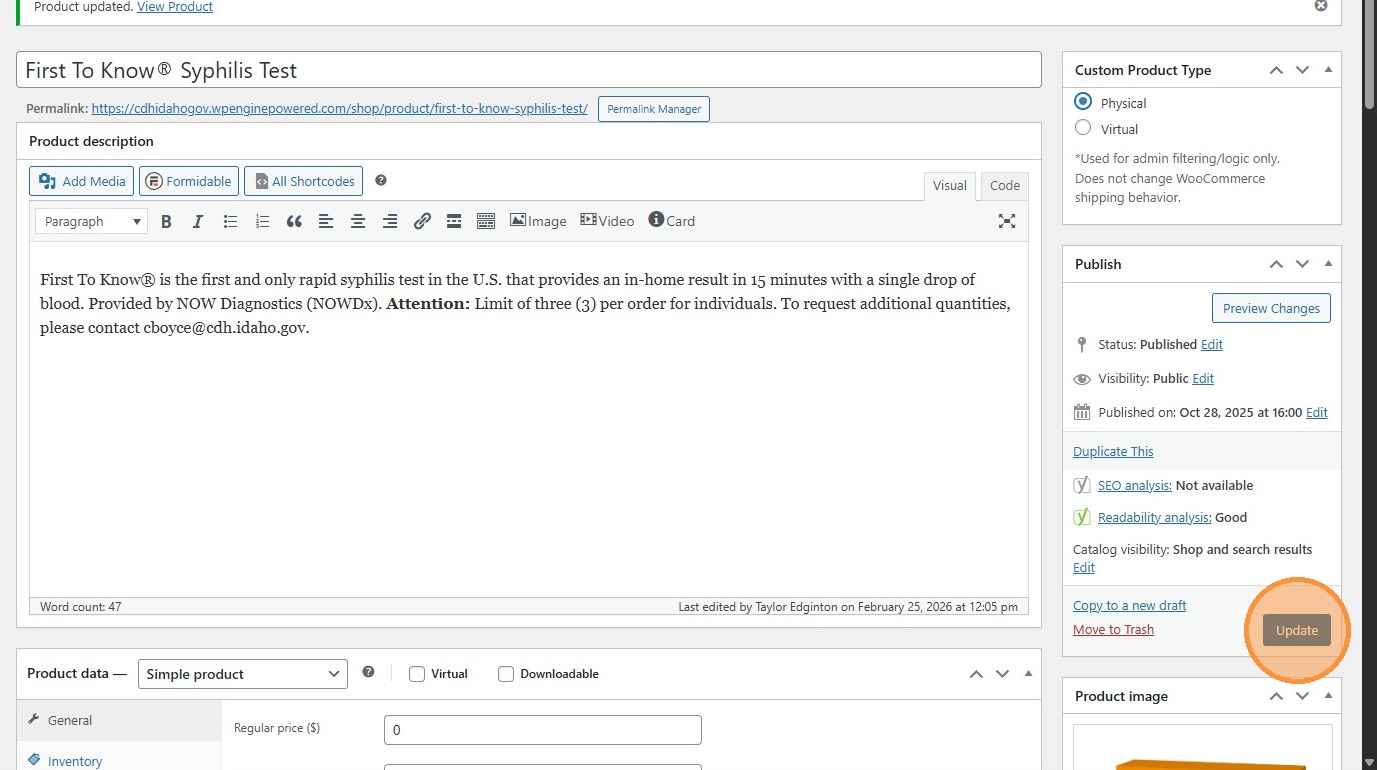The width and height of the screenshot is (1377, 770).
Task: Toggle bold formatting in the editor toolbar
Action: tap(167, 221)
